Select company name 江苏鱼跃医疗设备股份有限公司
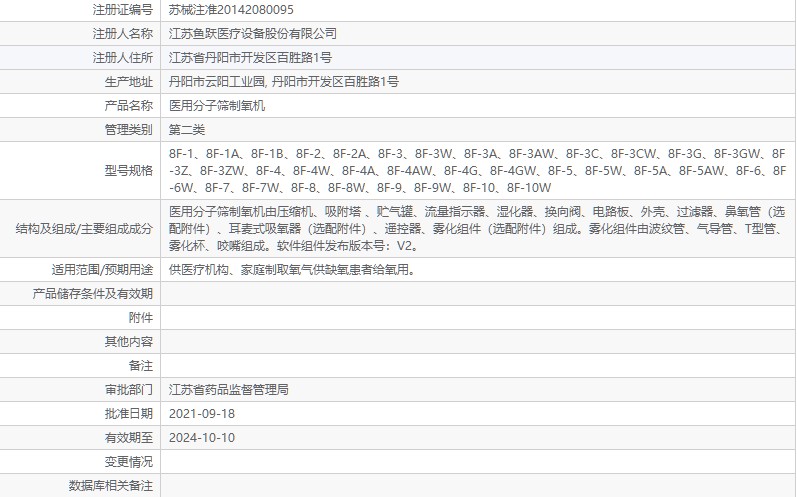Image resolution: width=797 pixels, height=497 pixels. pyautogui.click(x=253, y=34)
